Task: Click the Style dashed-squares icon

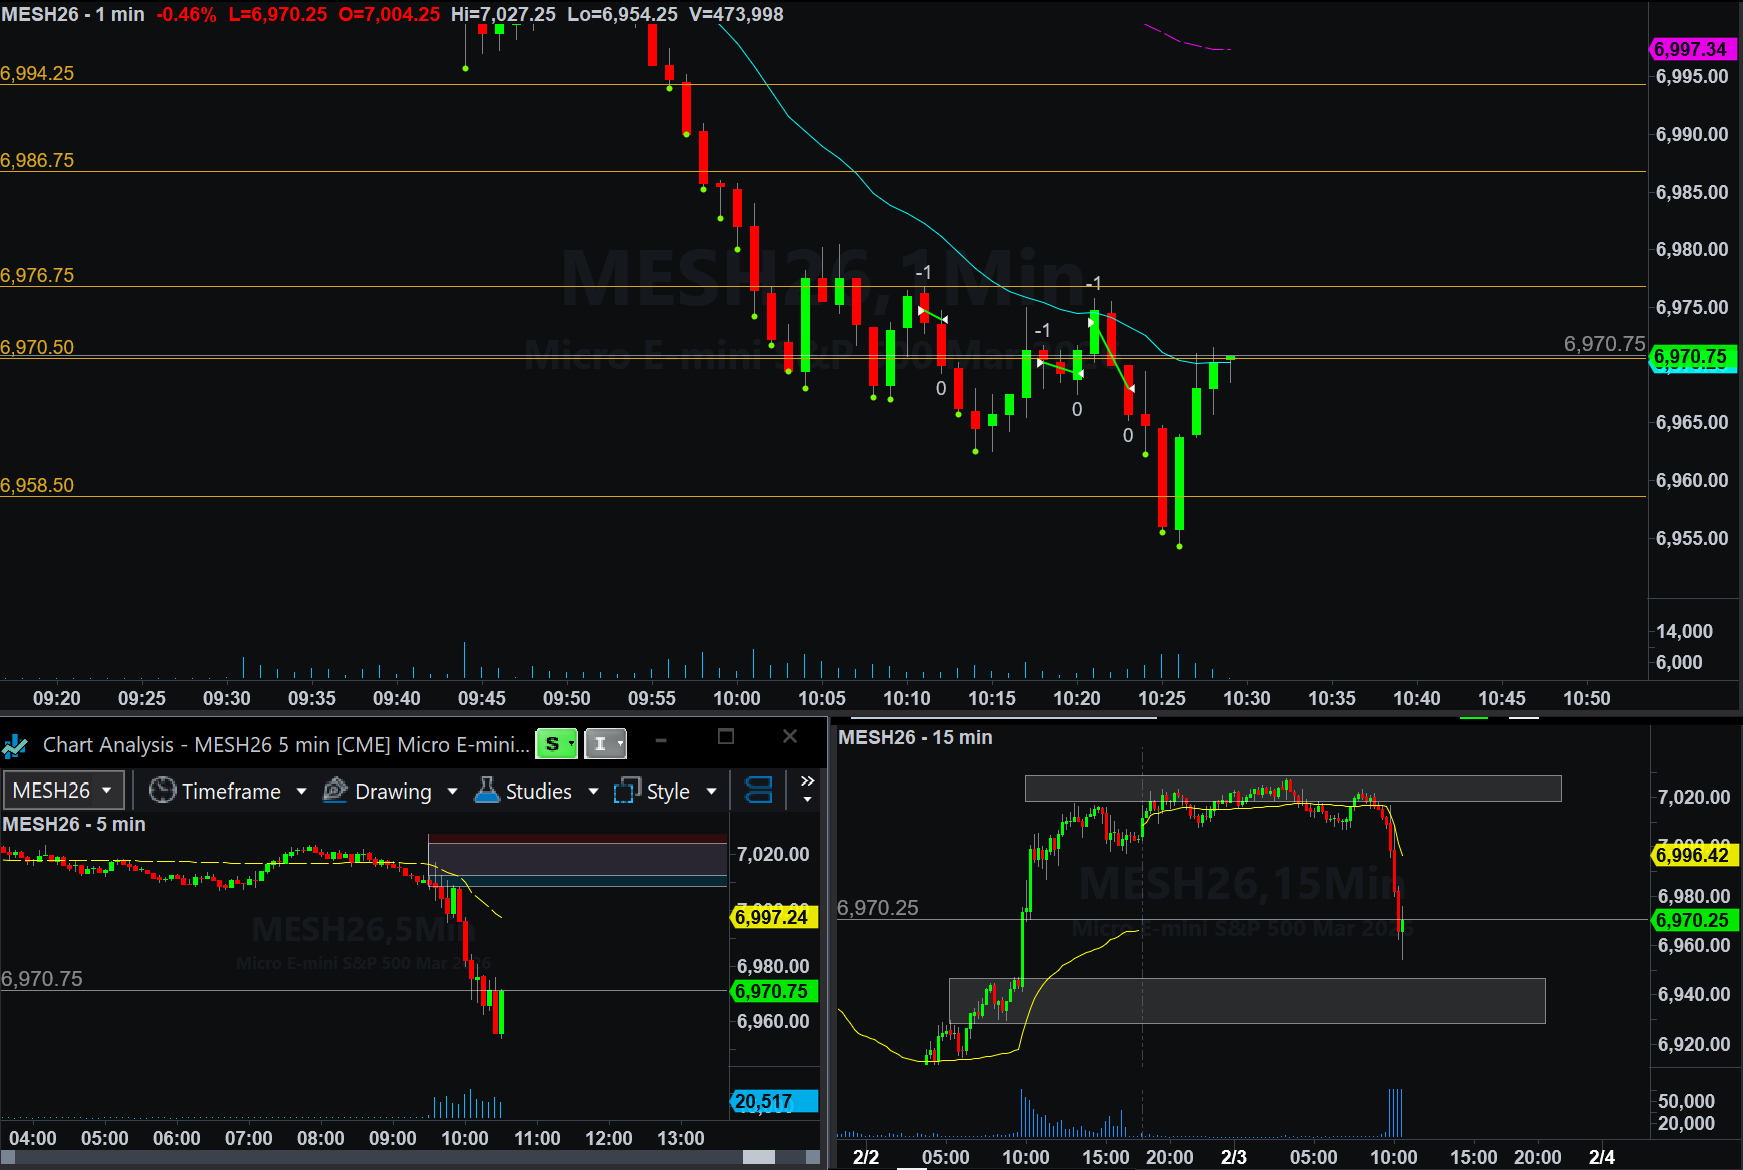Action: 626,791
